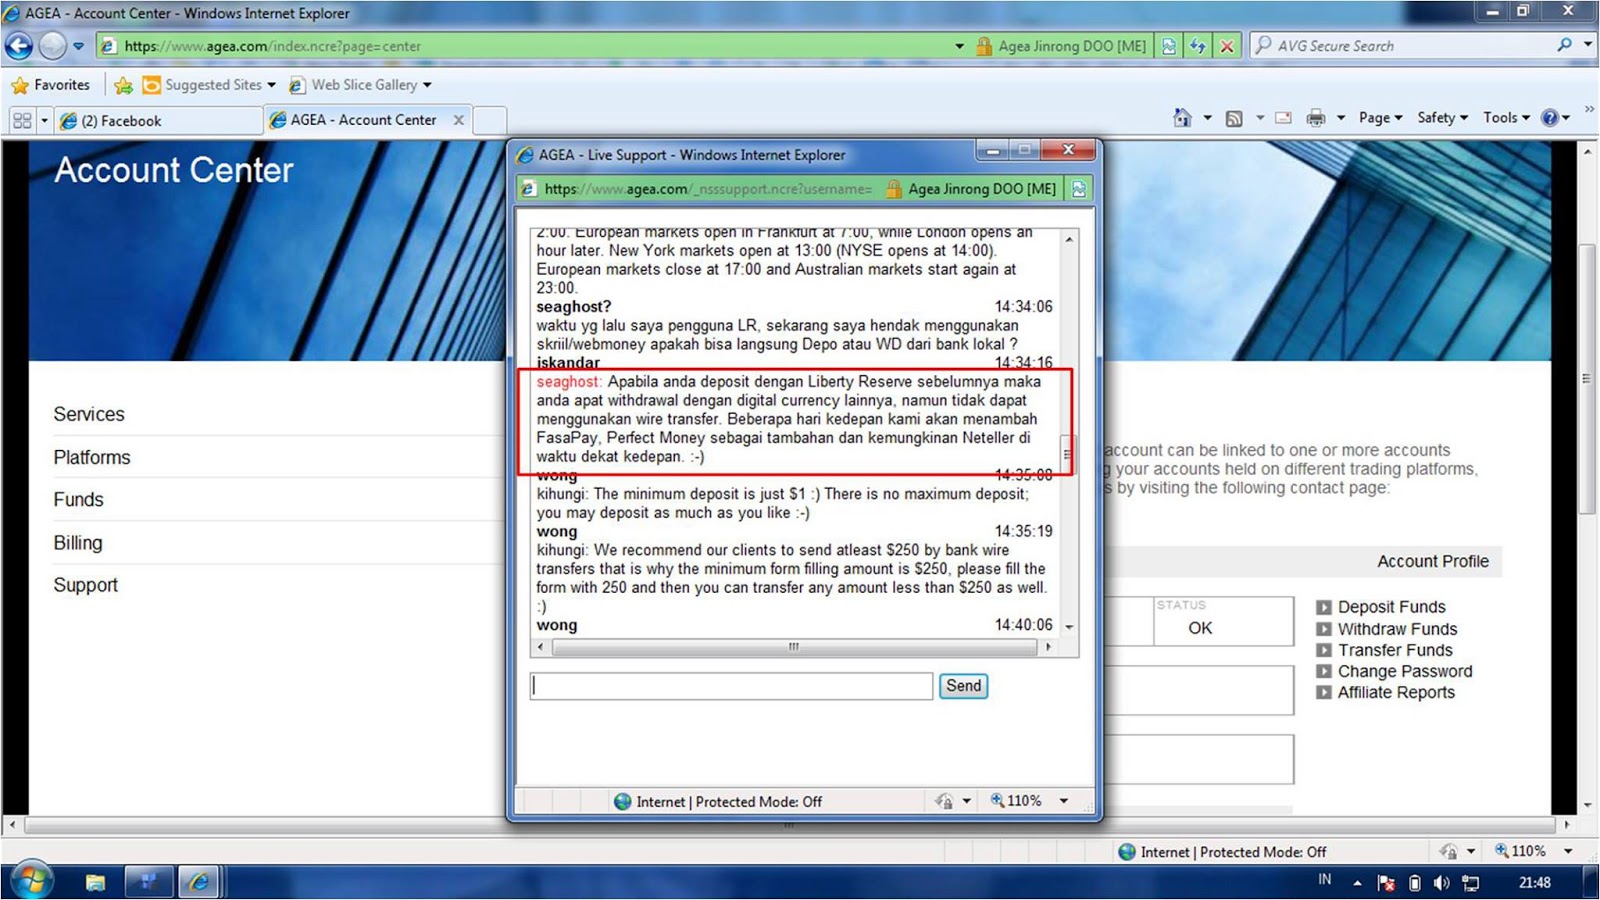This screenshot has width=1600, height=900.
Task: Open the Print dropdown arrow
Action: coord(1341,118)
